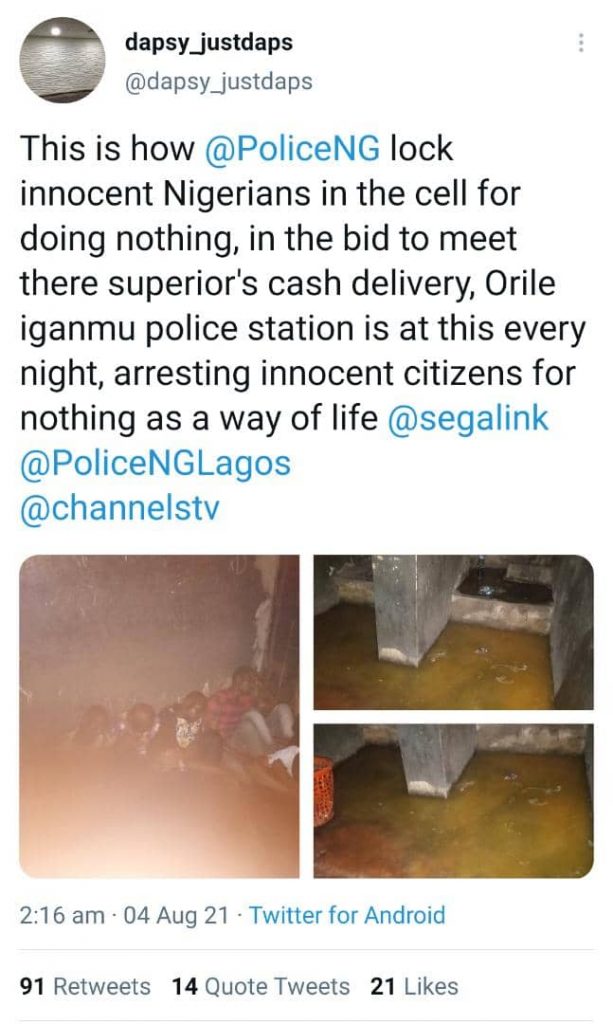Open the left photo of detained people
Screen dimensions: 613x1024
click(159, 716)
